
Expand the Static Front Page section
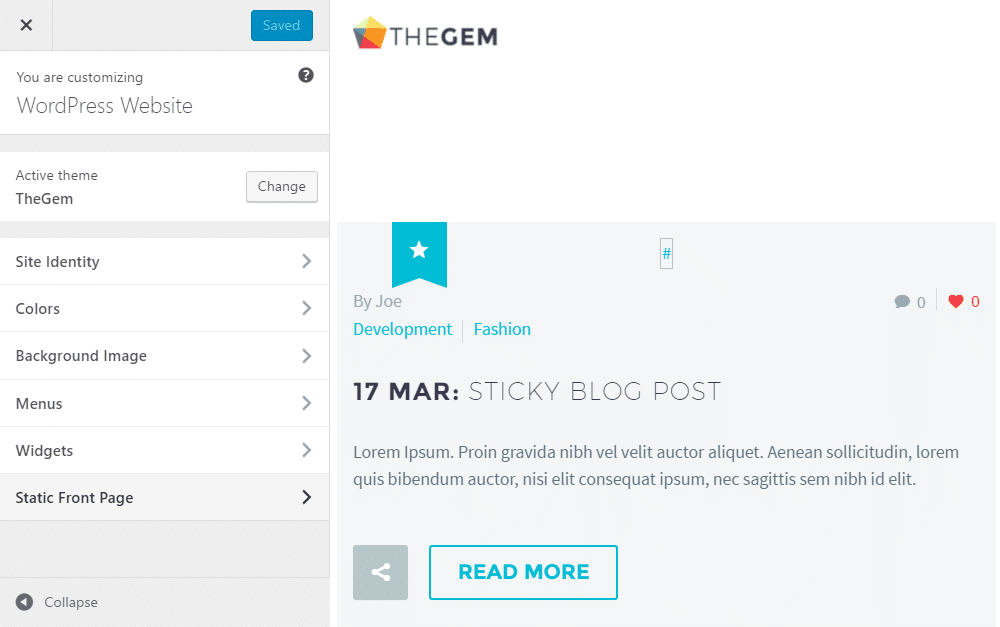(165, 497)
